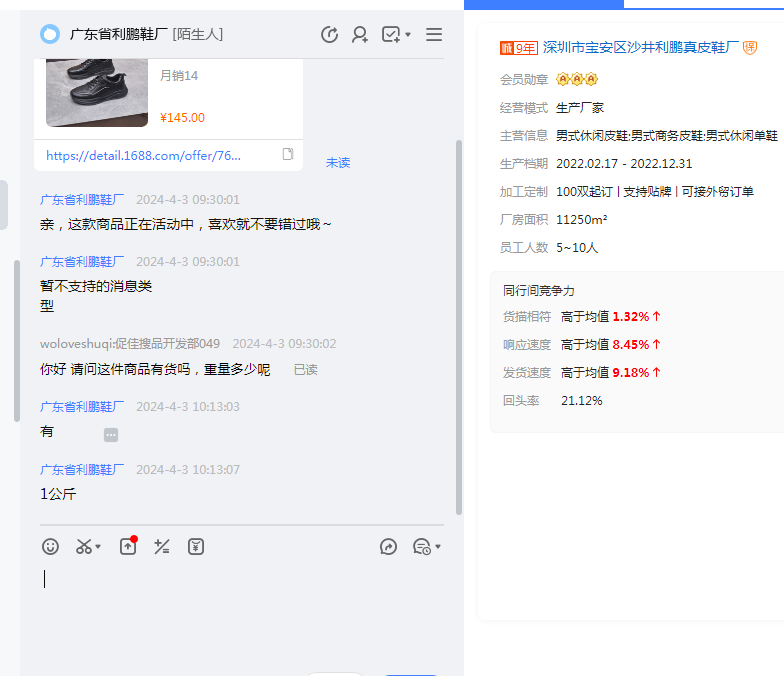The width and height of the screenshot is (784, 676).
Task: Click the file upload icon with red dot
Action: (x=128, y=546)
